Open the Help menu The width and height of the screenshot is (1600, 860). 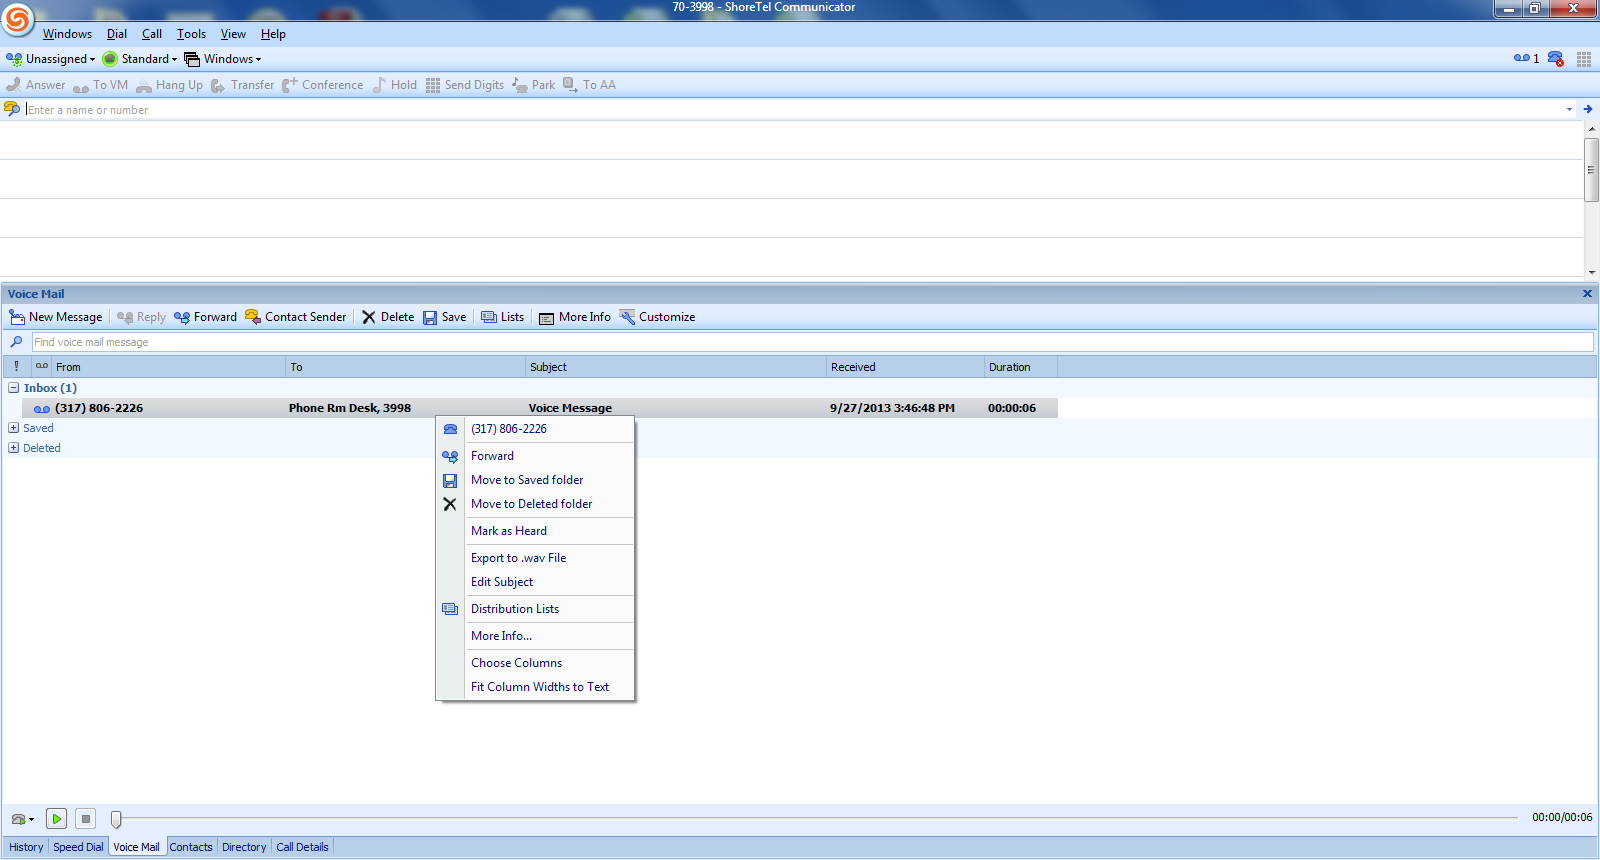[273, 34]
